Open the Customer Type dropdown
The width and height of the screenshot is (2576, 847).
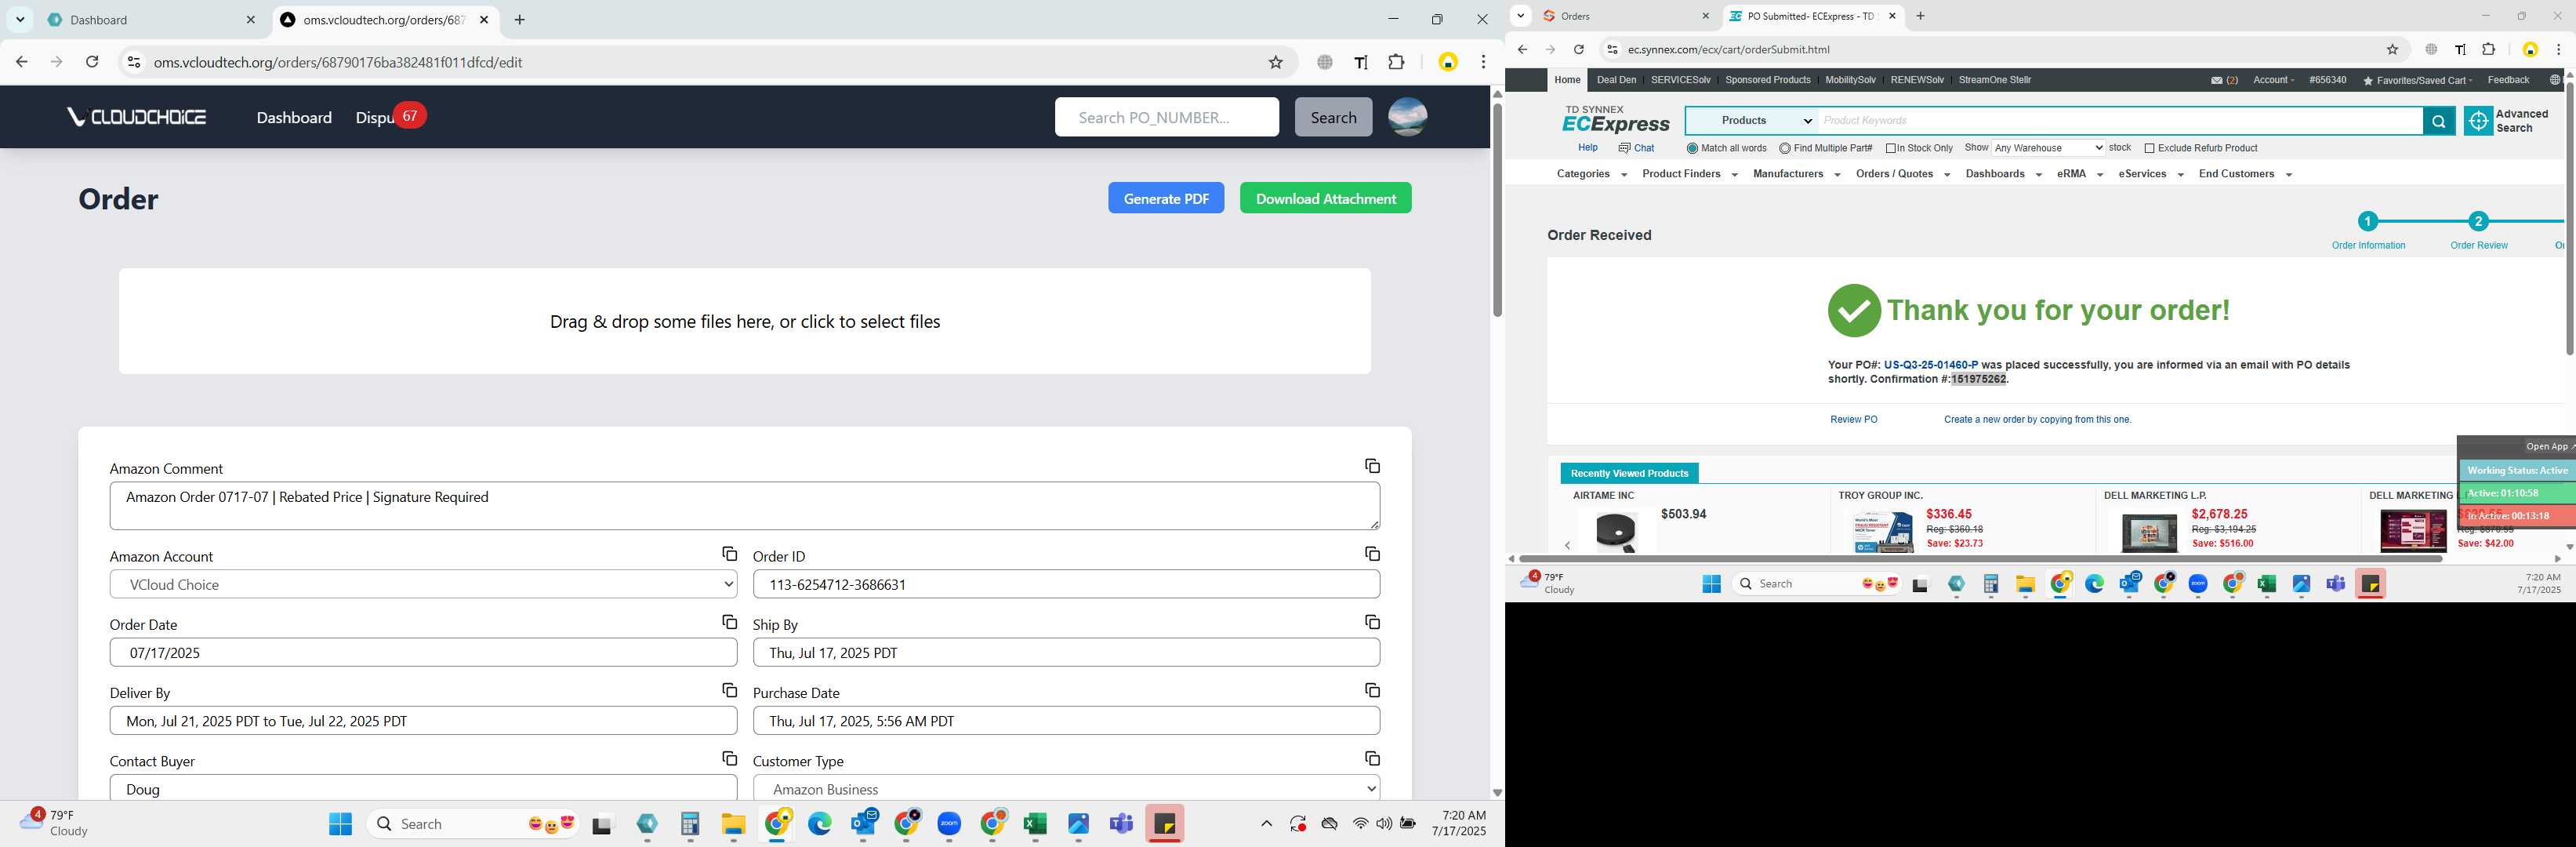pyautogui.click(x=1066, y=789)
